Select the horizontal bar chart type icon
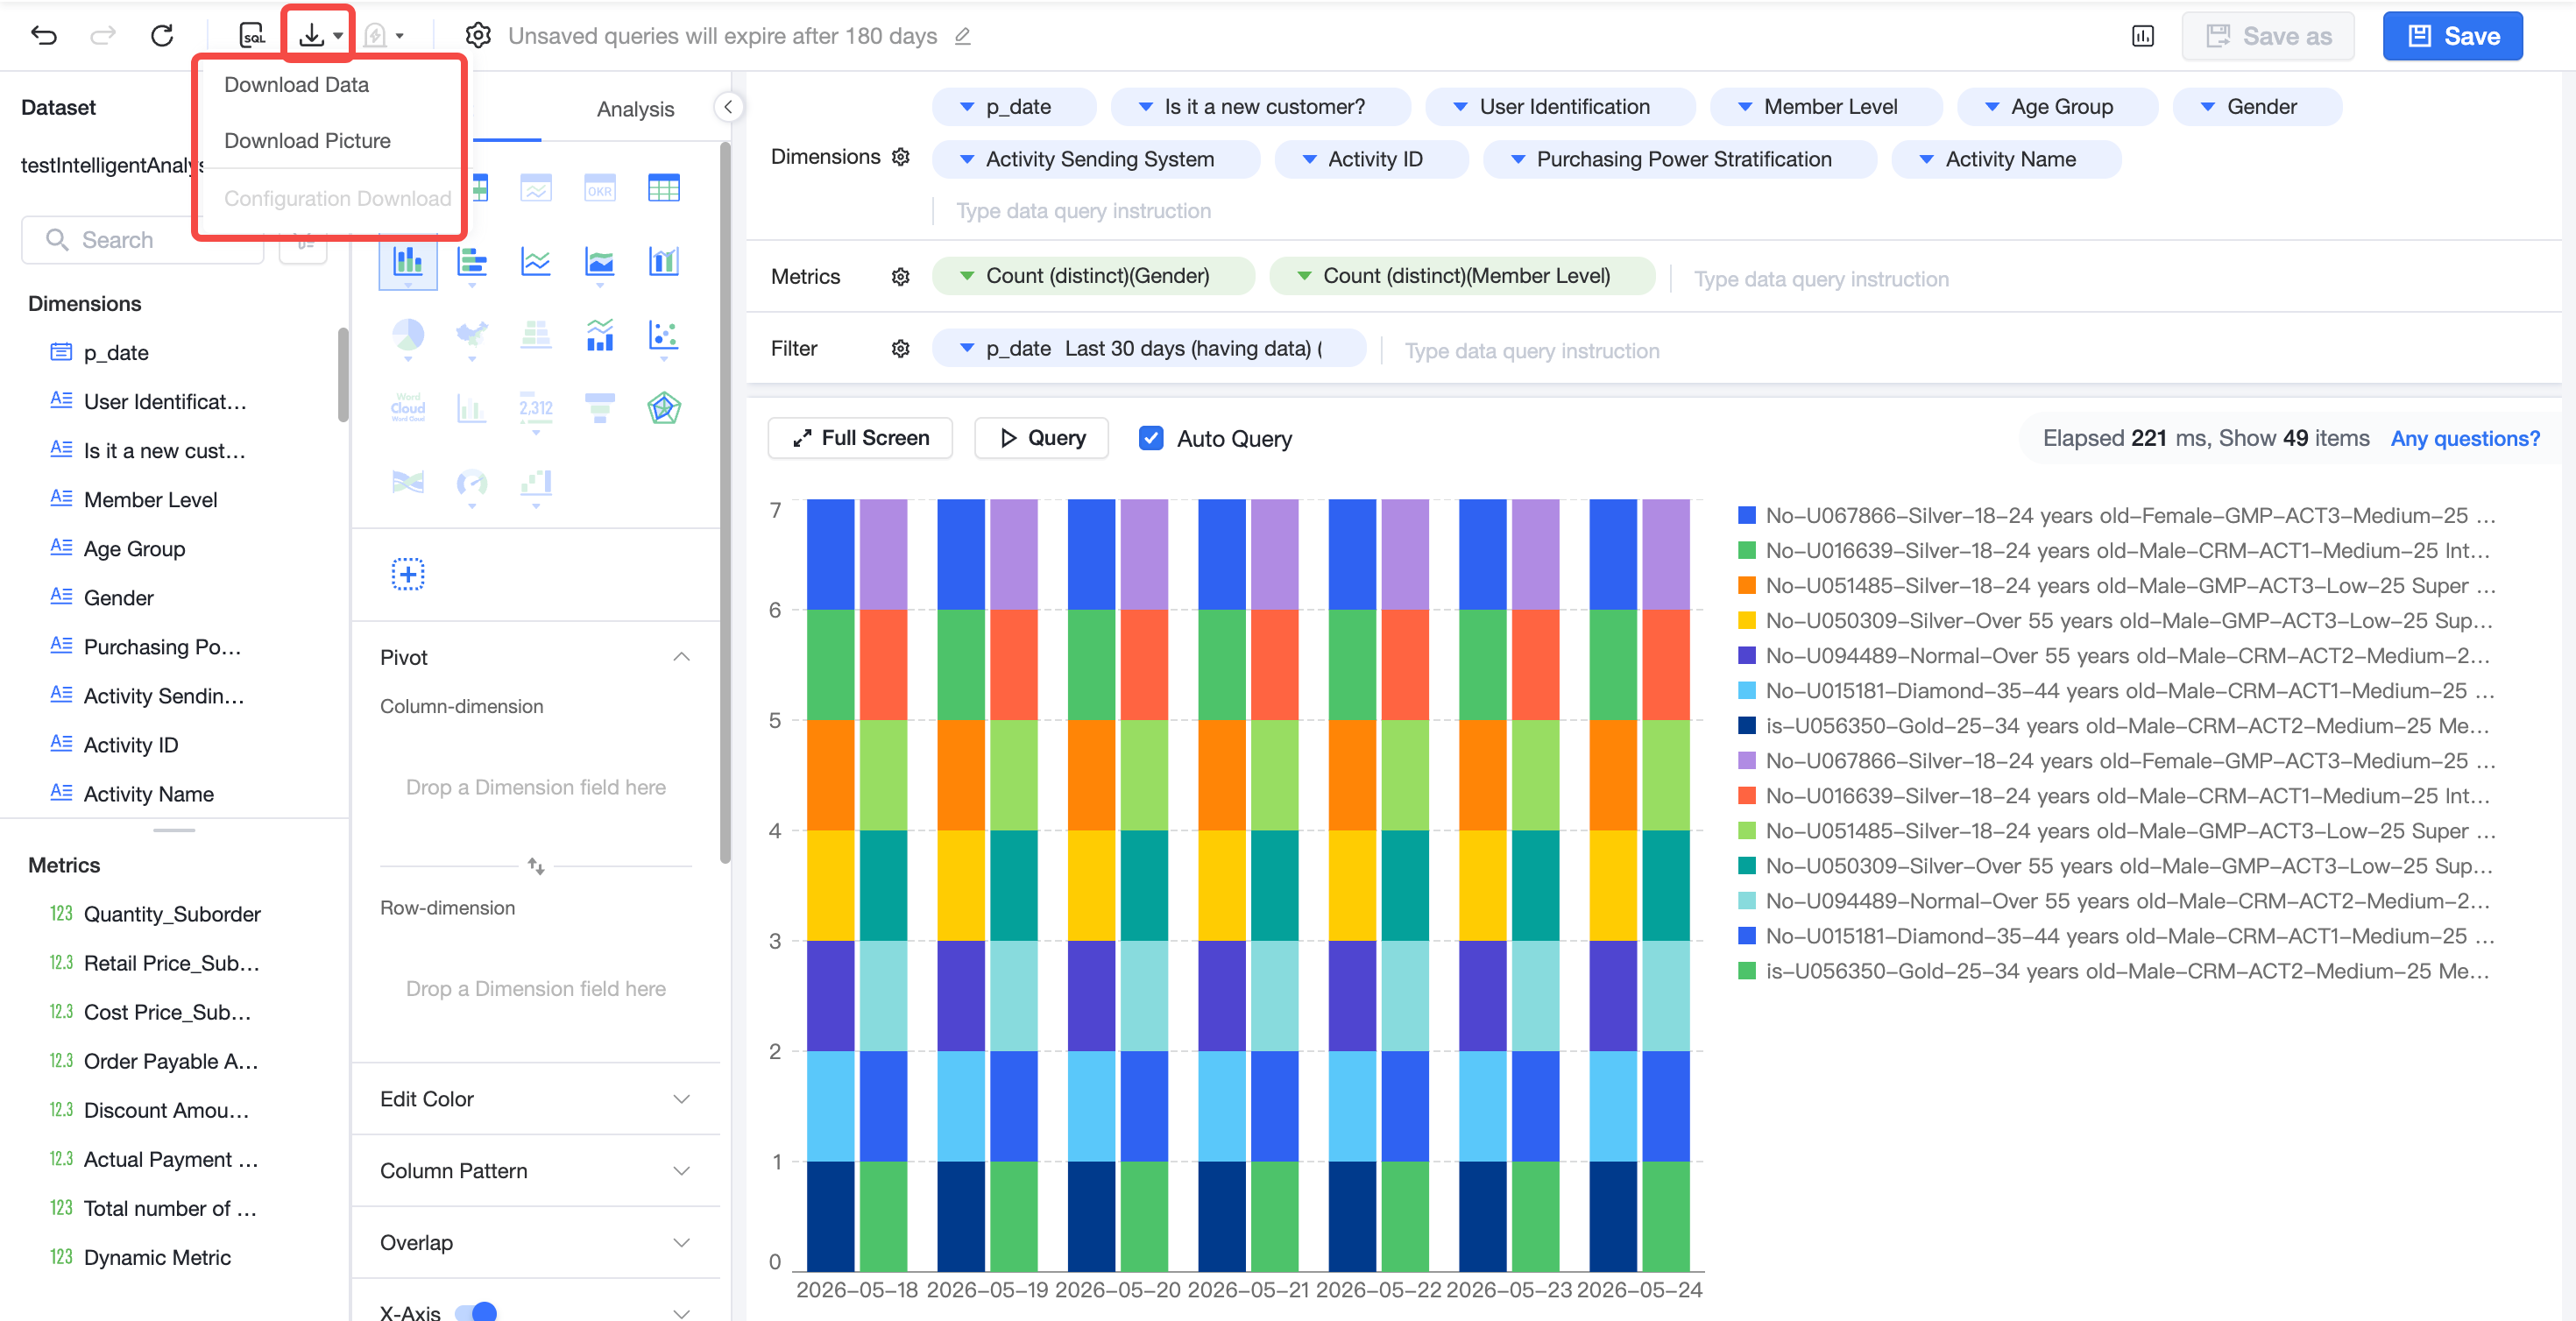Screen dimensions: 2576x1321 click(x=472, y=263)
